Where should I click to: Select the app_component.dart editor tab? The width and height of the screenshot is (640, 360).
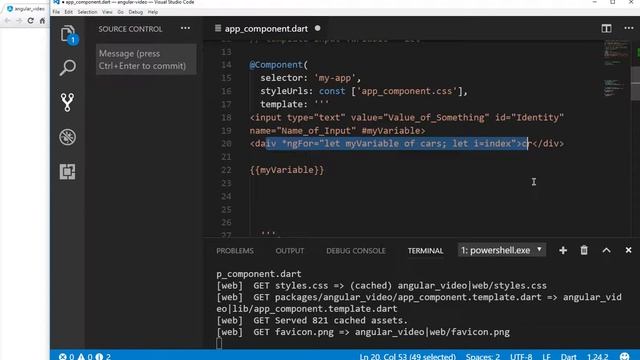tap(266, 29)
